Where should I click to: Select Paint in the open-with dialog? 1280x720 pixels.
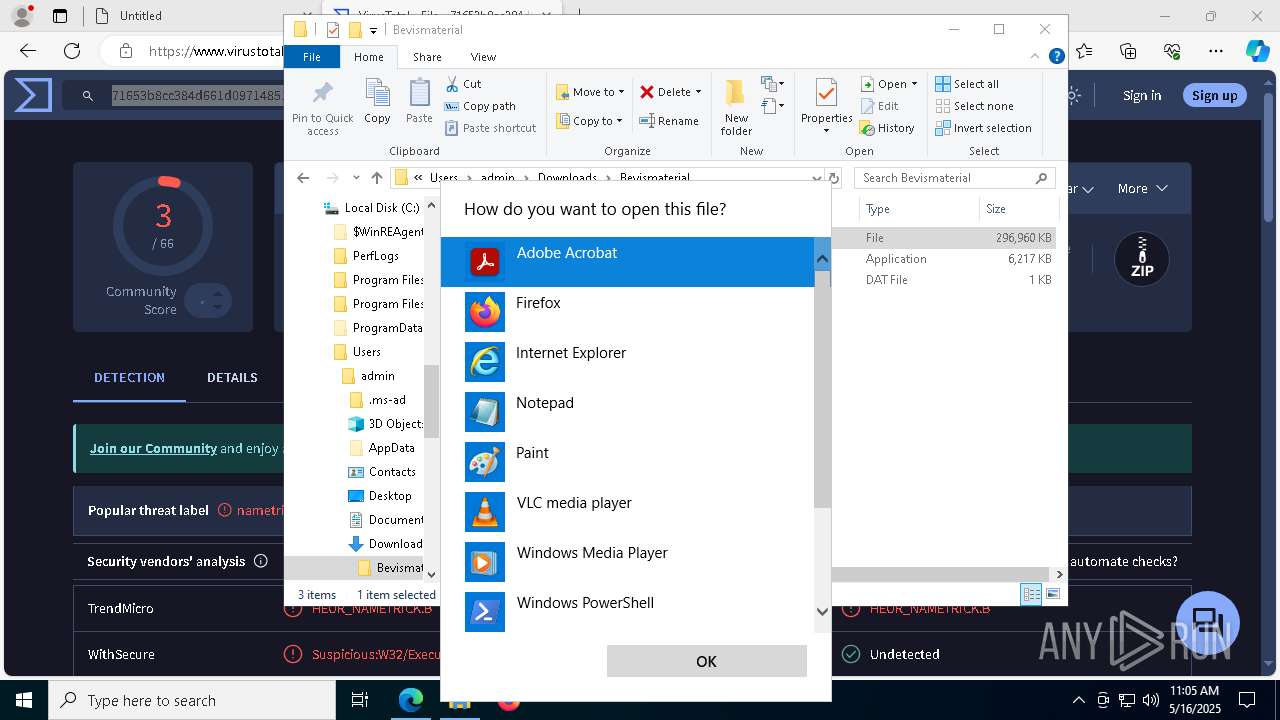point(627,462)
